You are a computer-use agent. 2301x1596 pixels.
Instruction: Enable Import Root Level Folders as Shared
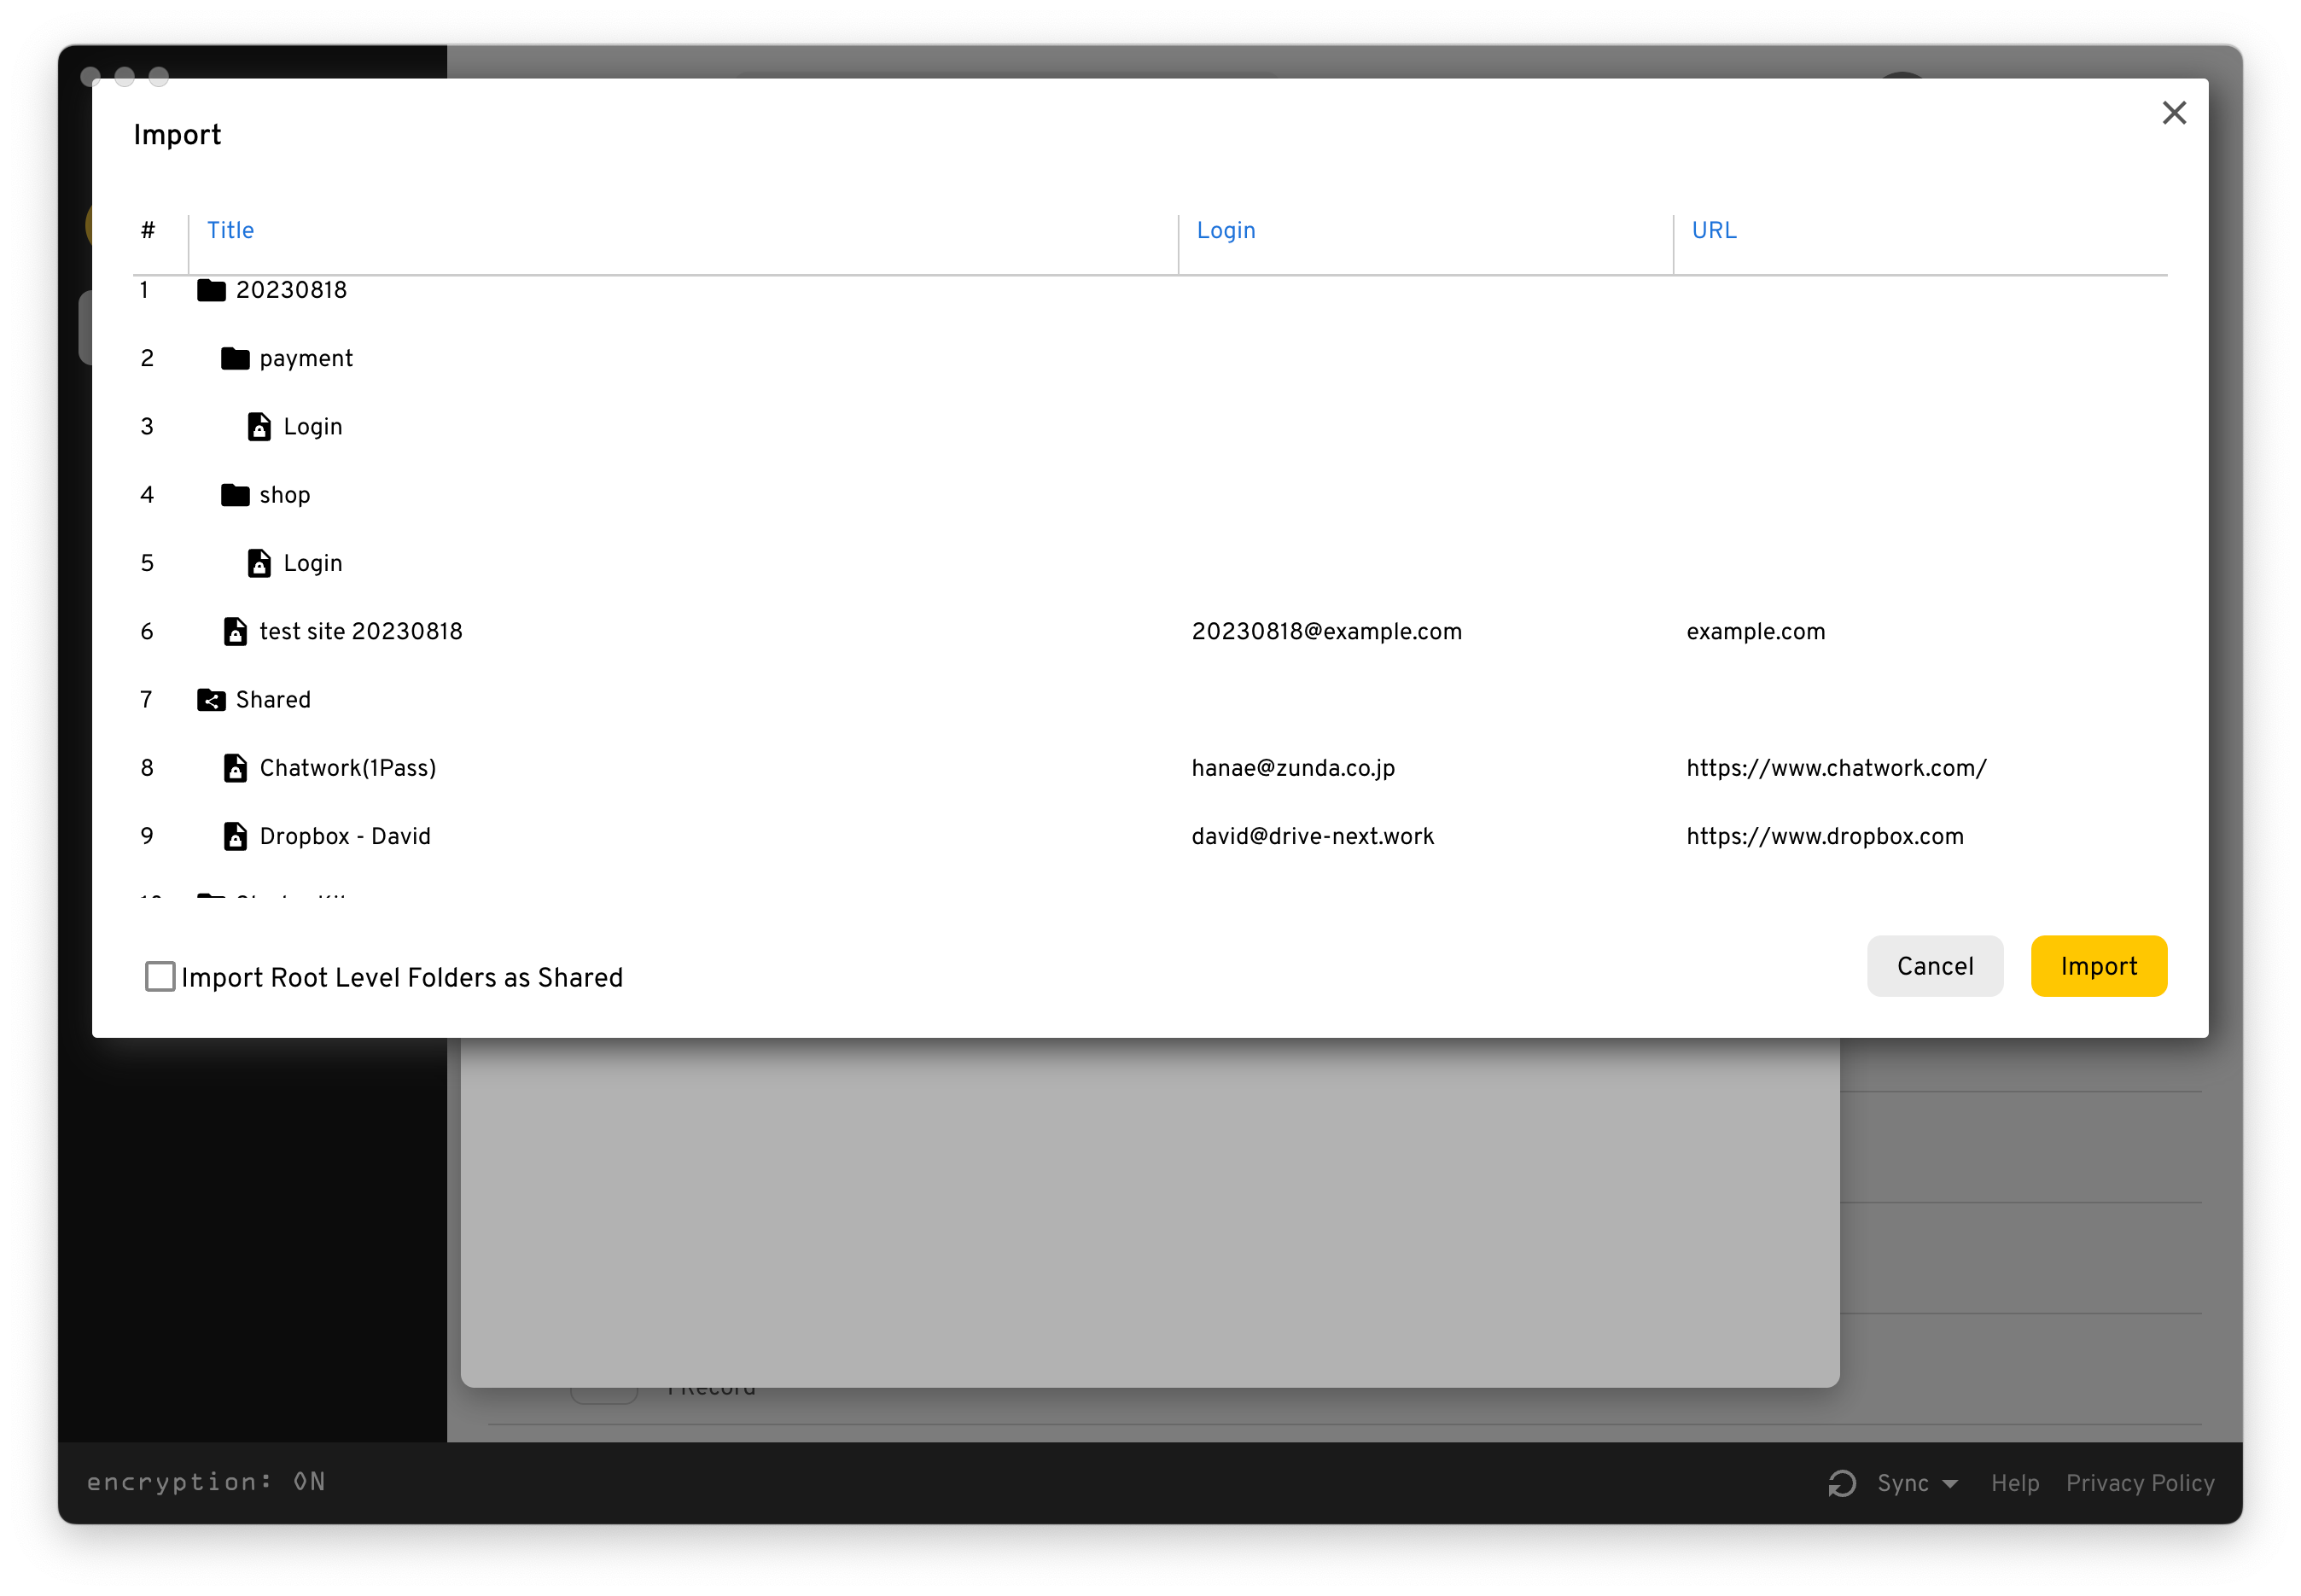coord(160,977)
